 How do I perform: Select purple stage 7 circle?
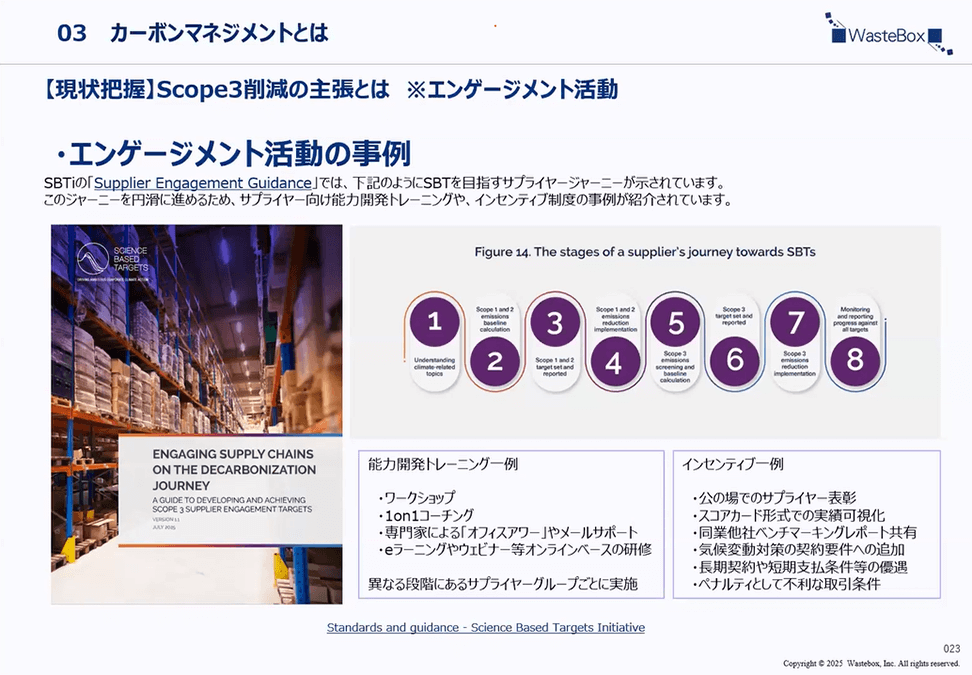coord(795,322)
